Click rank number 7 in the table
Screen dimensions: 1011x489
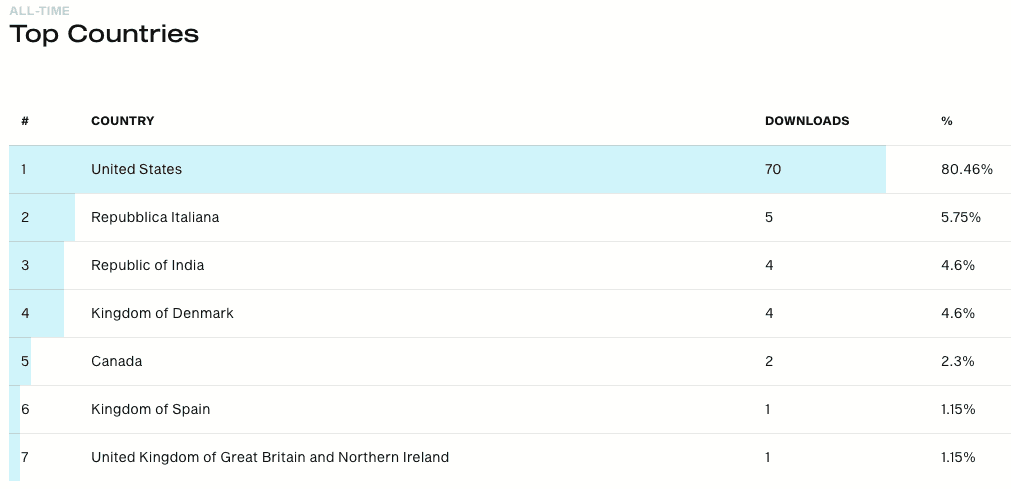click(x=25, y=457)
